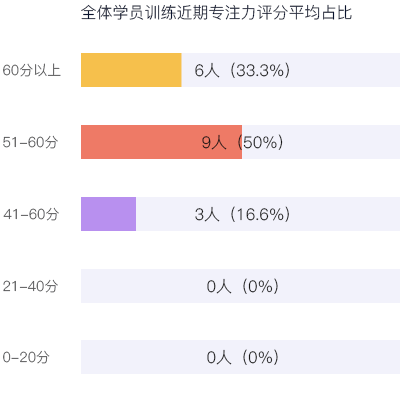400x400 pixels.
Task: Click the 3人 (16.6%) value label
Action: click(243, 214)
